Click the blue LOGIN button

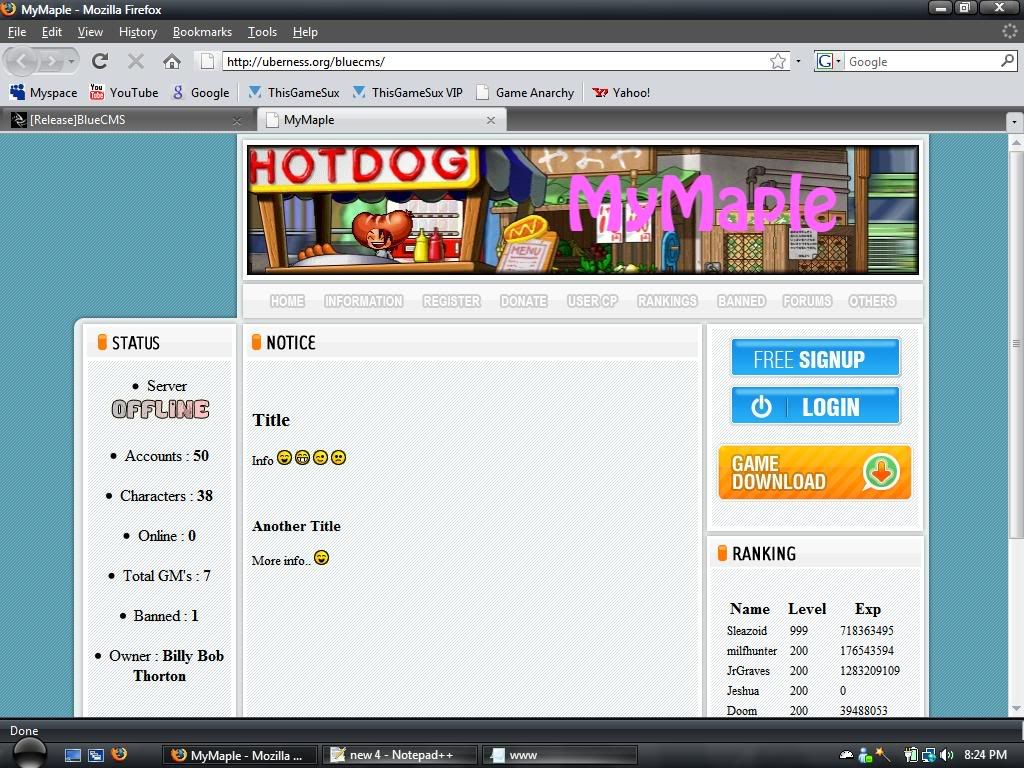815,406
